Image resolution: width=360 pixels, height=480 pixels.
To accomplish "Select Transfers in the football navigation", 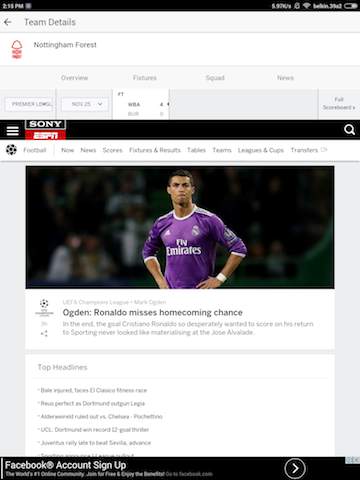I will pyautogui.click(x=304, y=150).
